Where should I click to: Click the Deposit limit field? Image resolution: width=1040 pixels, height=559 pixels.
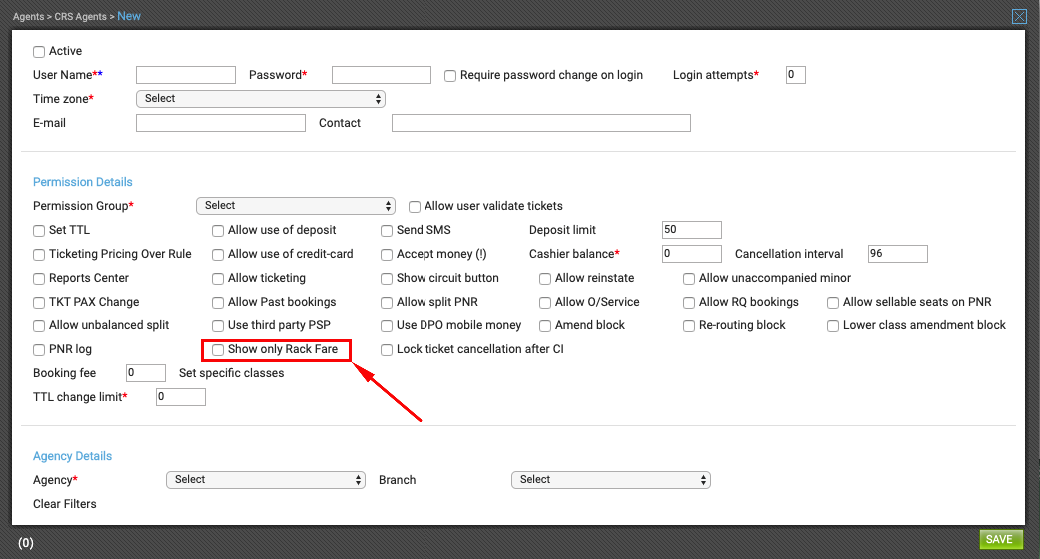692,229
